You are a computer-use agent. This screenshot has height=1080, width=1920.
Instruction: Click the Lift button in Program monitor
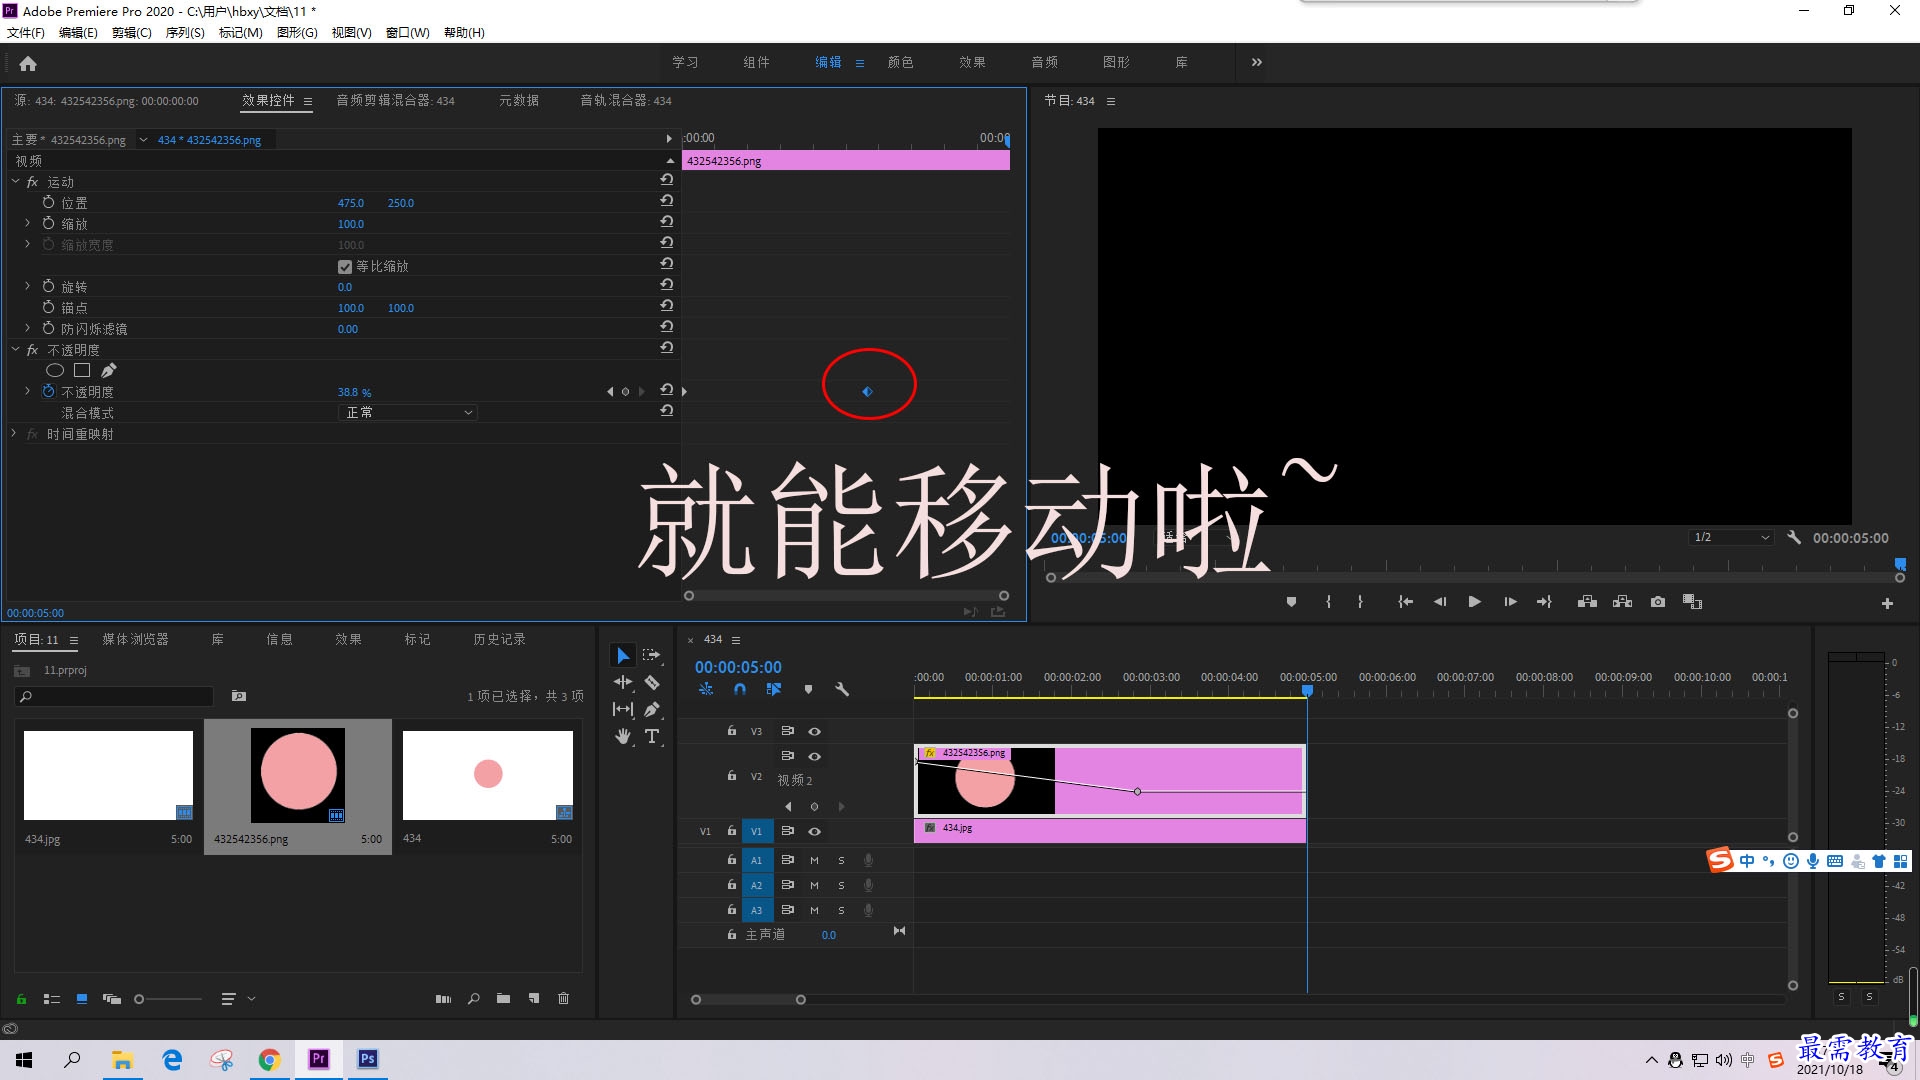(x=1587, y=602)
